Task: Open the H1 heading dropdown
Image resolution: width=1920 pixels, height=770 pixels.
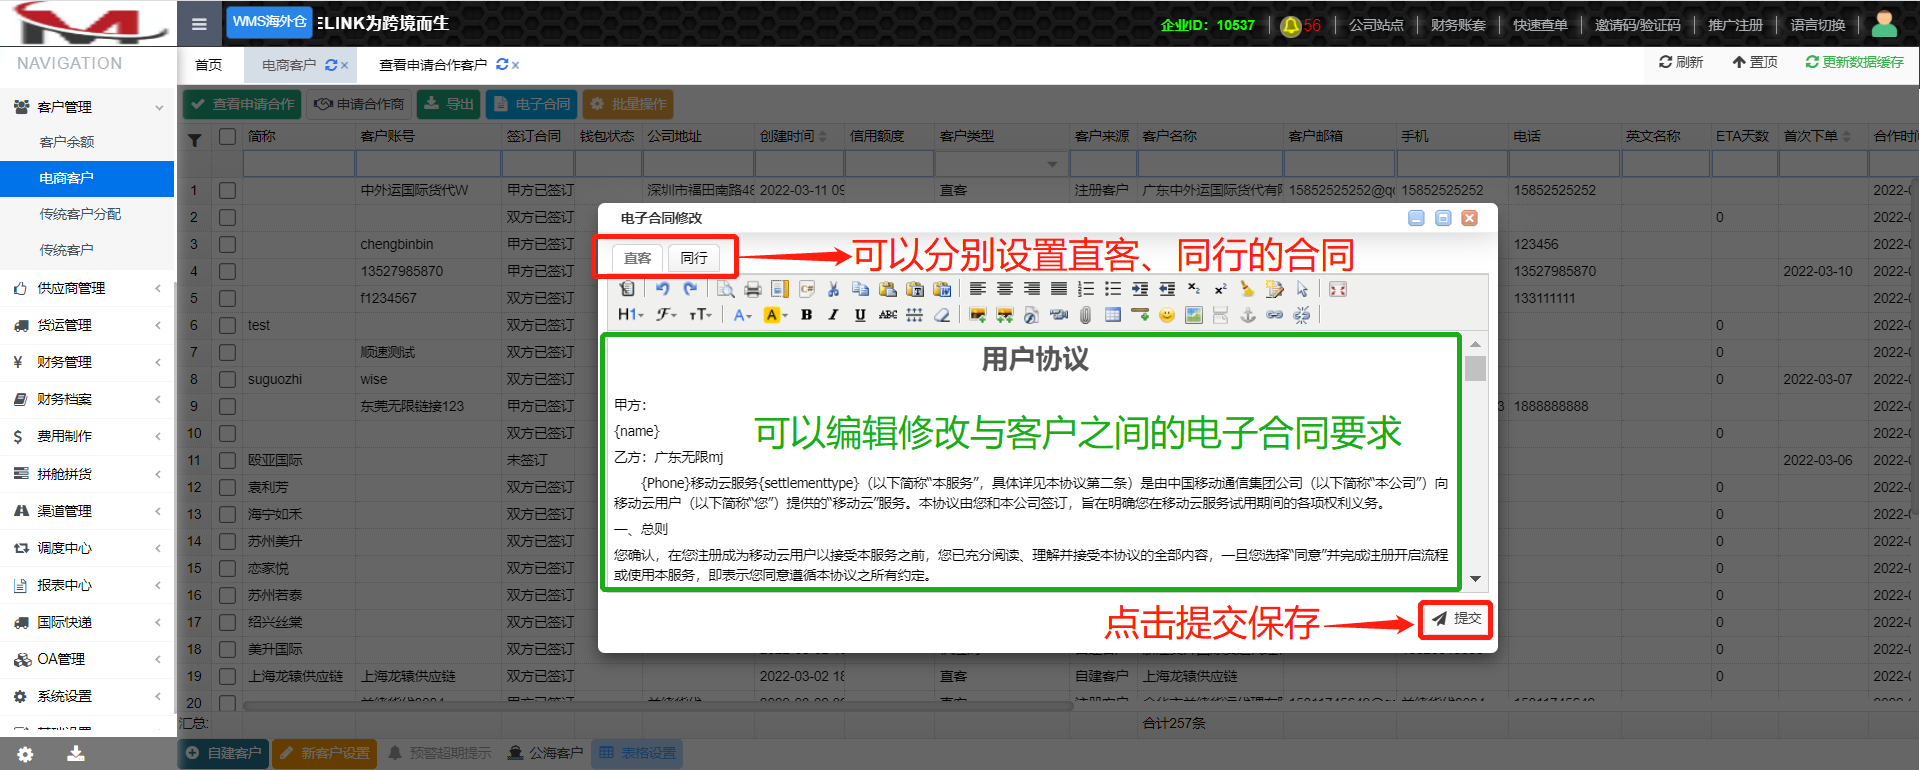Action: pos(629,315)
